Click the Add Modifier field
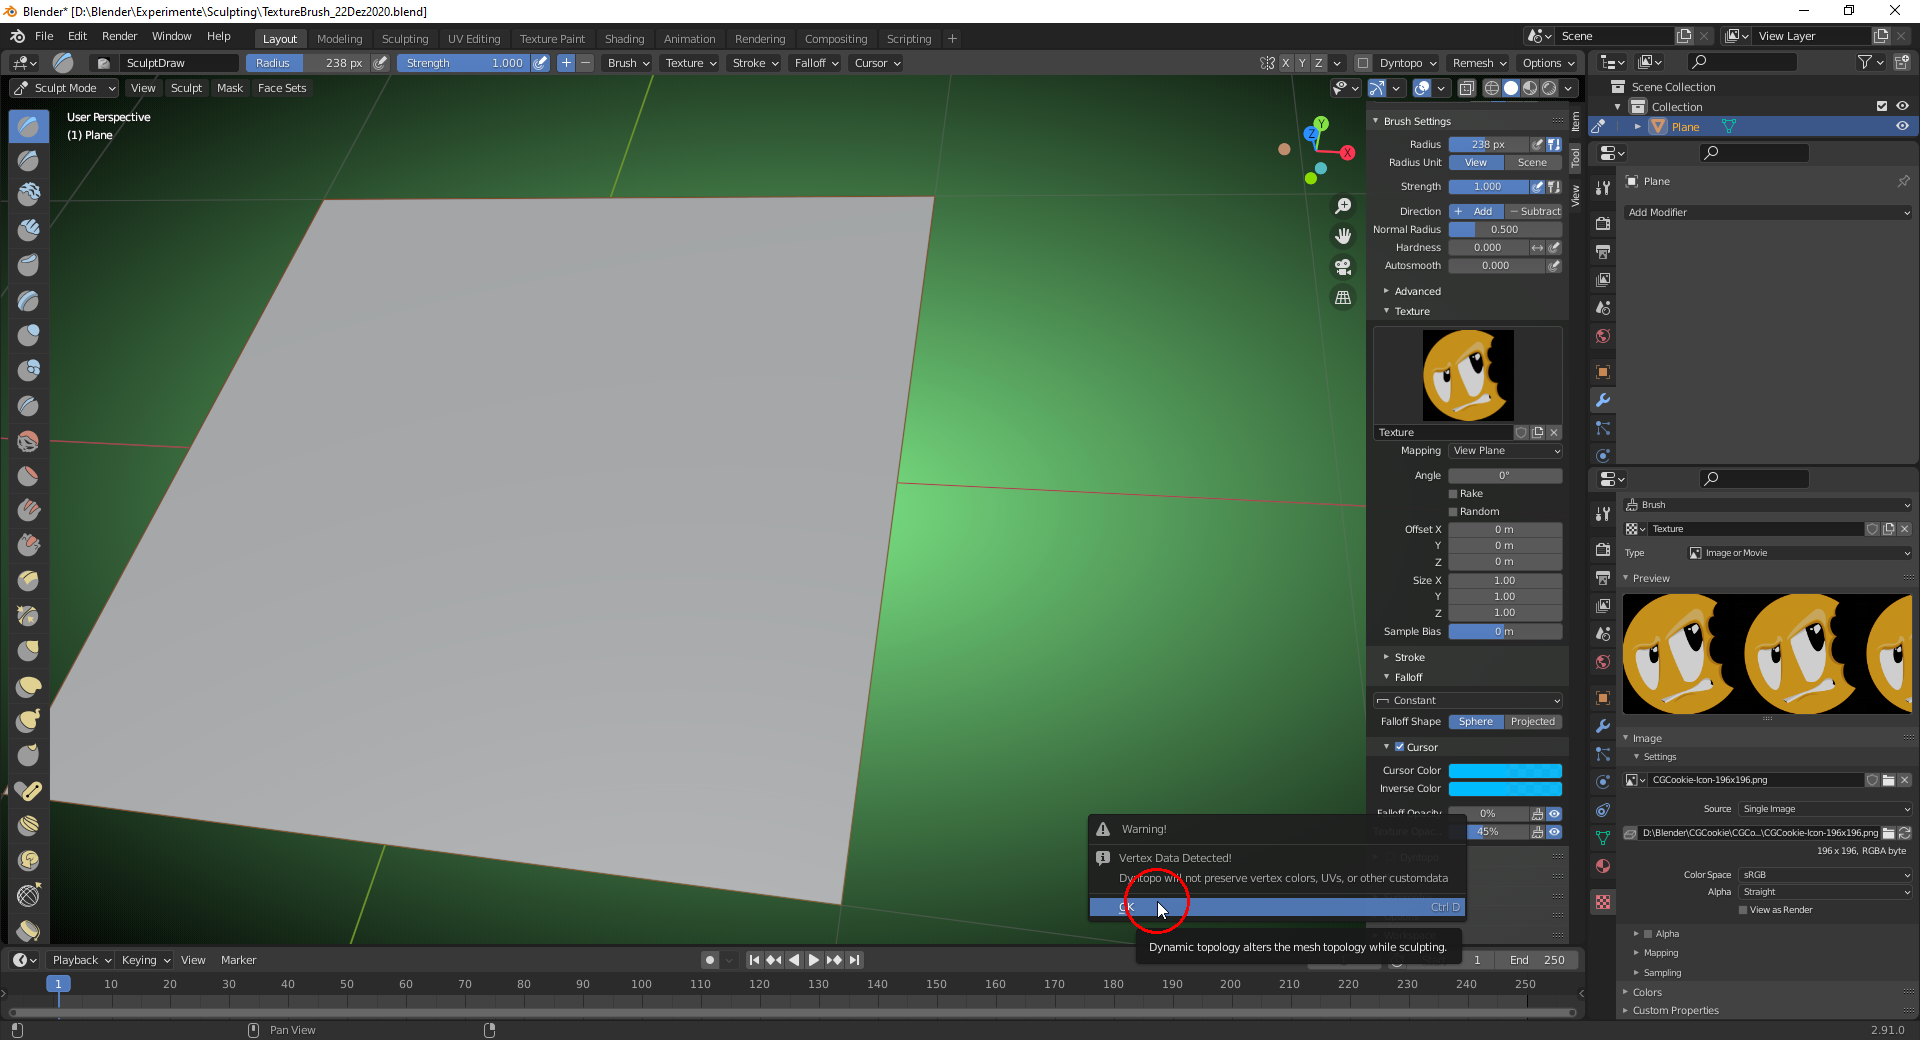 (x=1768, y=212)
